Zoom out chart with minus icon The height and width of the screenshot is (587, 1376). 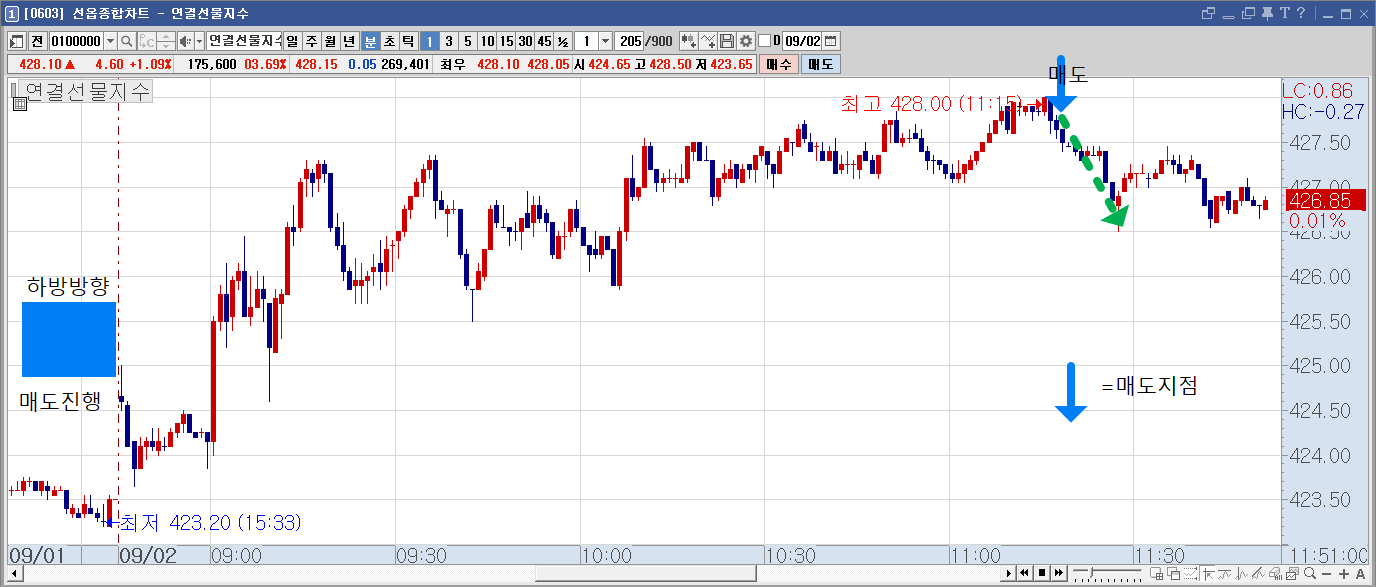[x=1326, y=573]
